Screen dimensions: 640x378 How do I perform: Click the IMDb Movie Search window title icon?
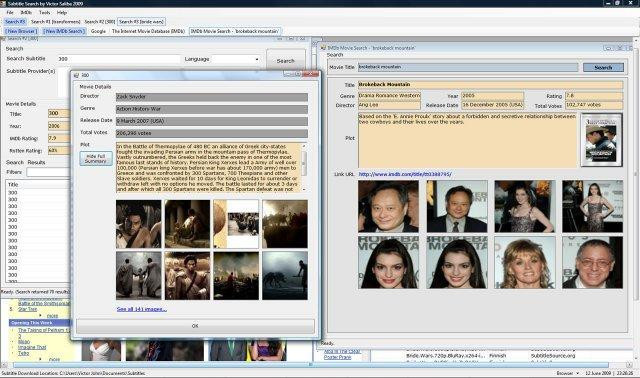(x=323, y=48)
